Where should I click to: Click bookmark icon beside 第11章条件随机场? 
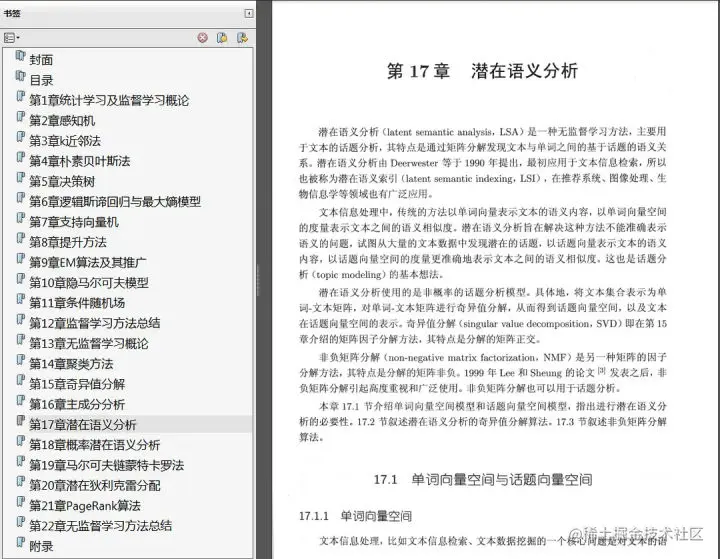20,299
